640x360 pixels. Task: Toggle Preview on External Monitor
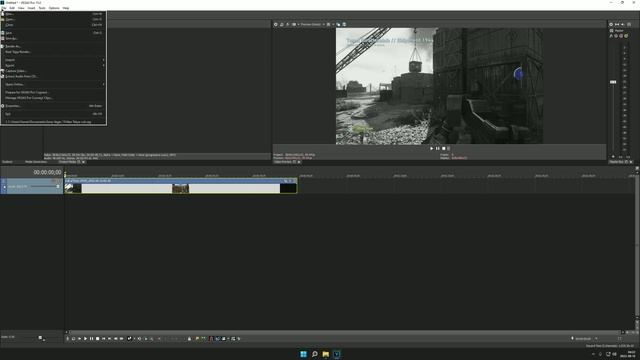(282, 24)
